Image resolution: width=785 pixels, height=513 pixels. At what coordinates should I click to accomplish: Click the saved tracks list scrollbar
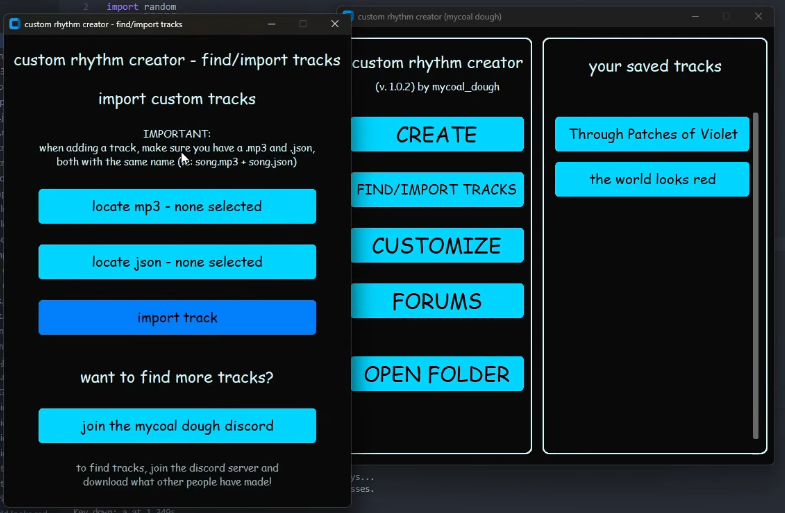click(x=756, y=276)
